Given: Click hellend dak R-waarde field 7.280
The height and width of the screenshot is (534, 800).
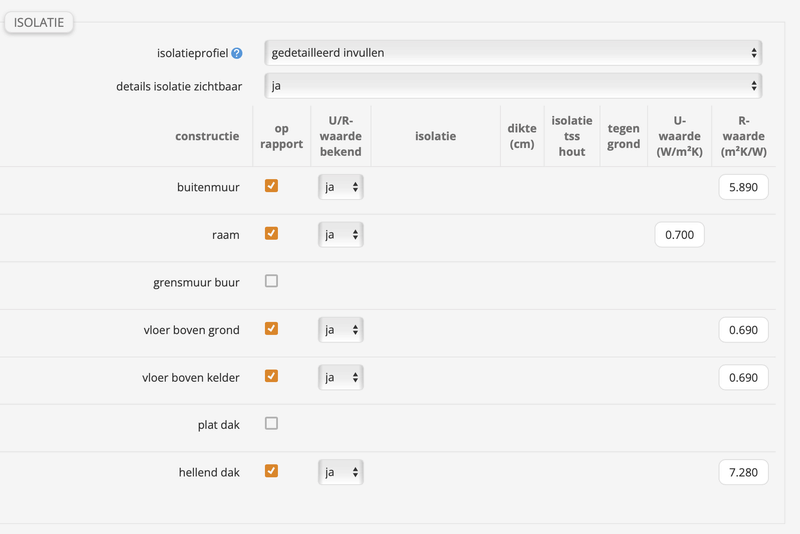Looking at the screenshot, I should (743, 472).
